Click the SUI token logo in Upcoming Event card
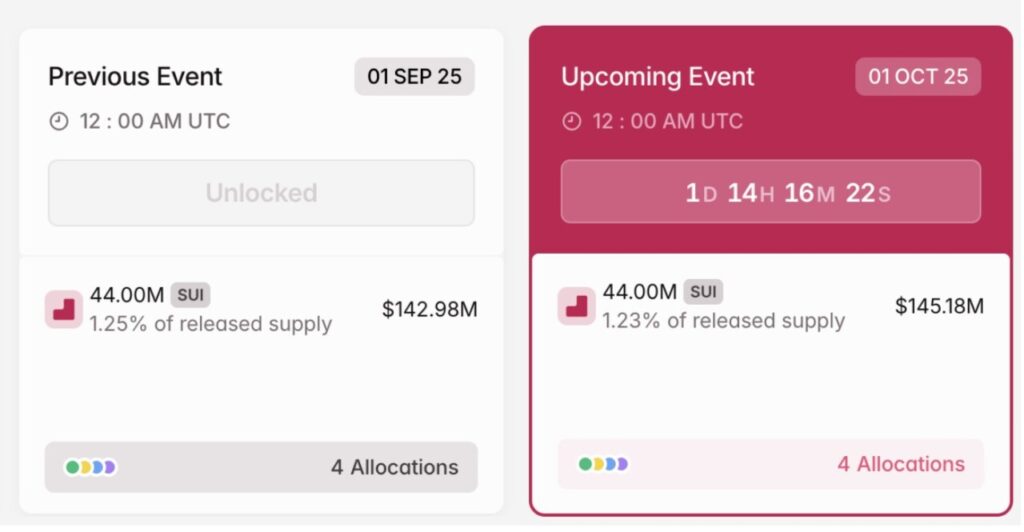 [x=577, y=306]
